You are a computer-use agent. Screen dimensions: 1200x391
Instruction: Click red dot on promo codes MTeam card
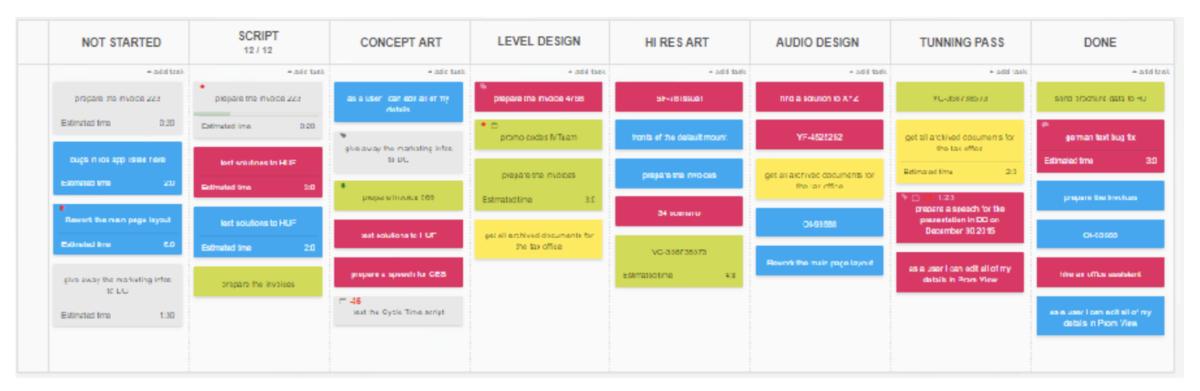click(485, 124)
